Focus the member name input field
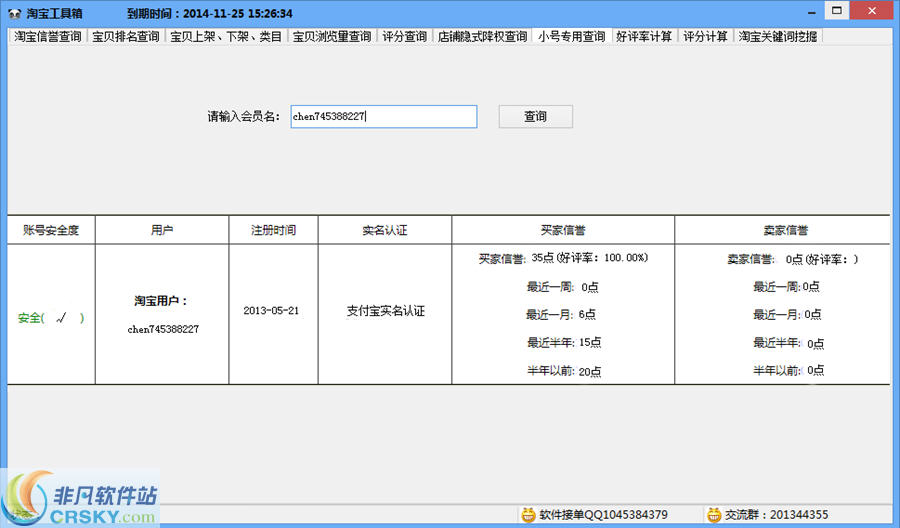The height and width of the screenshot is (528, 900). (x=384, y=117)
